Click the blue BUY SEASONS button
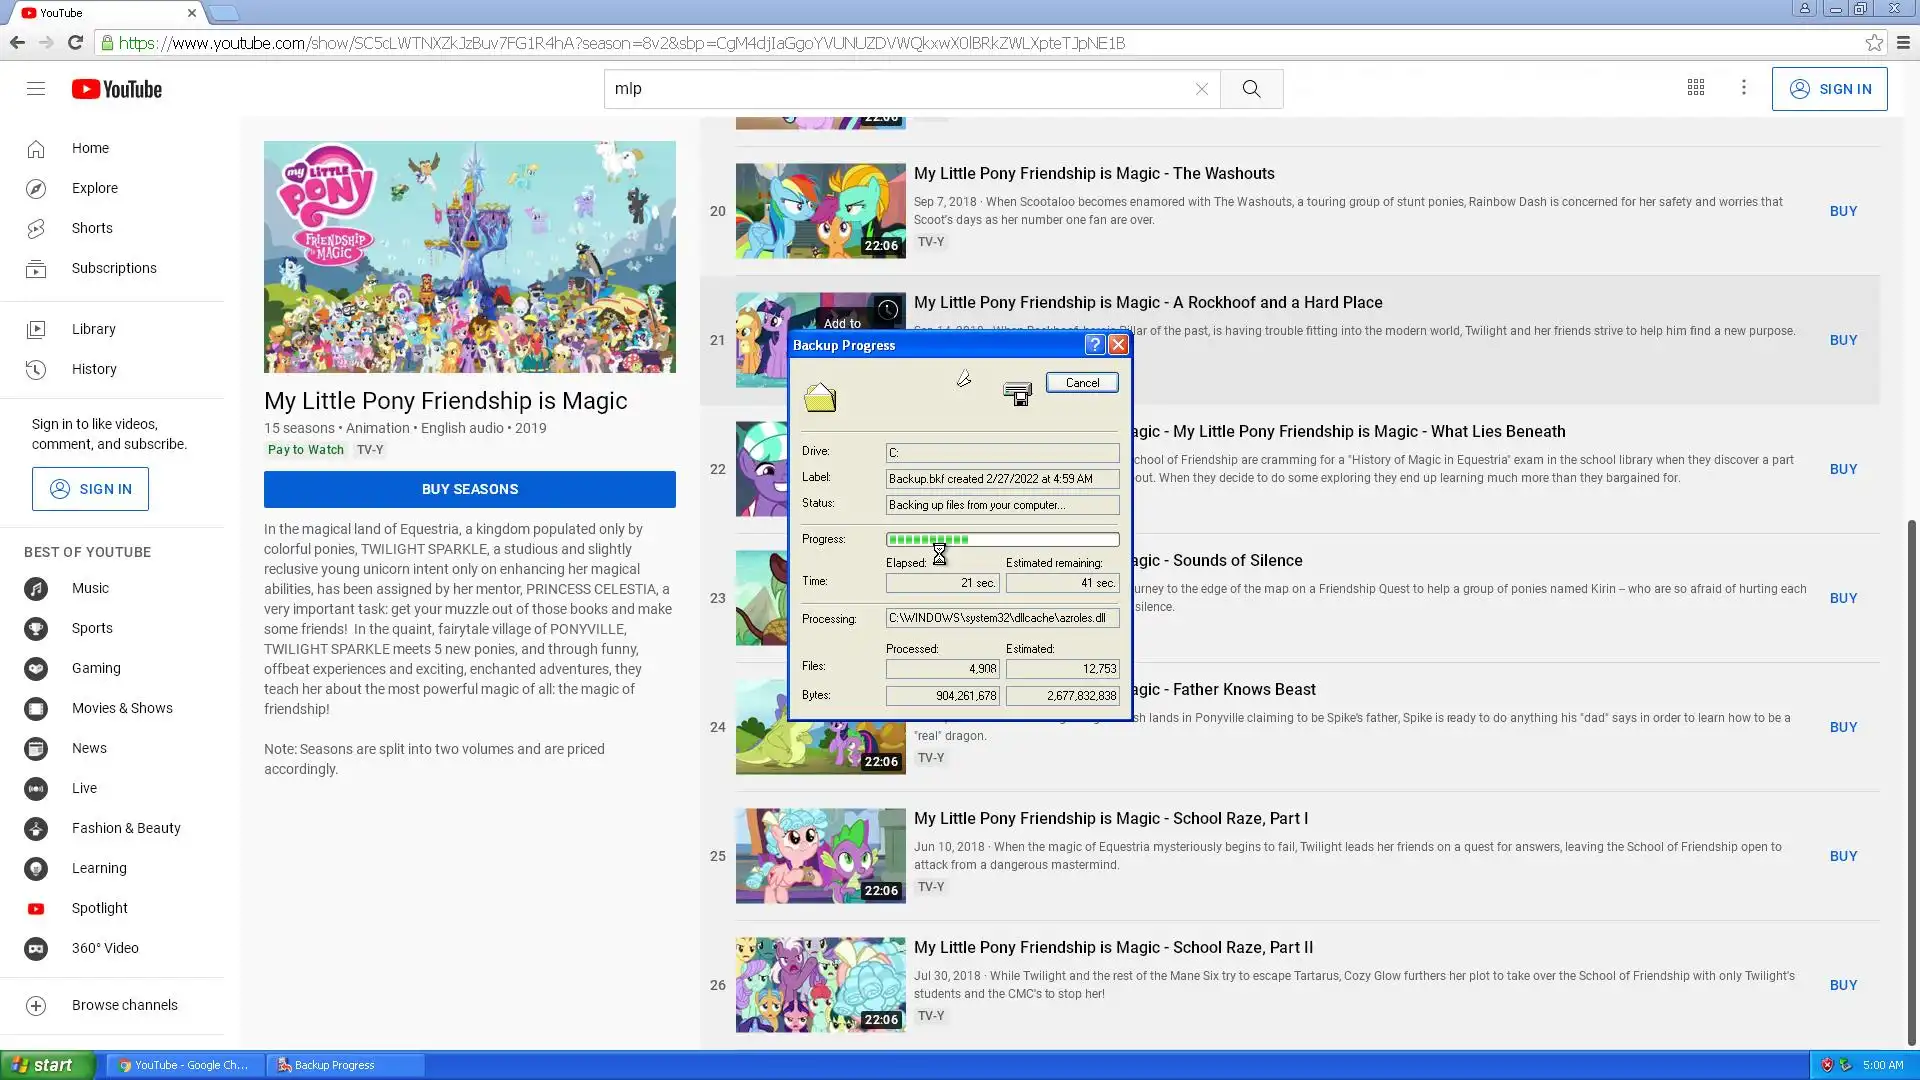The width and height of the screenshot is (1920, 1080). 469,489
